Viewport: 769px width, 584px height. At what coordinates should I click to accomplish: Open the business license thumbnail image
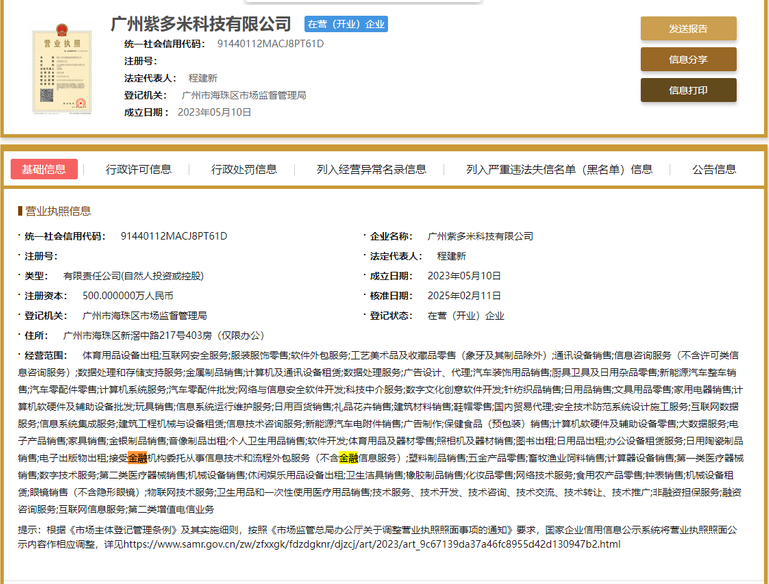click(62, 68)
